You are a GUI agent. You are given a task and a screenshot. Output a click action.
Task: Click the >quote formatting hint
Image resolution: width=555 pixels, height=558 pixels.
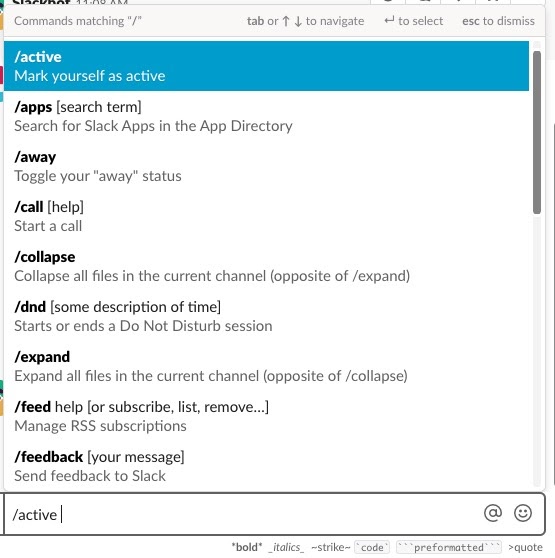point(525,547)
